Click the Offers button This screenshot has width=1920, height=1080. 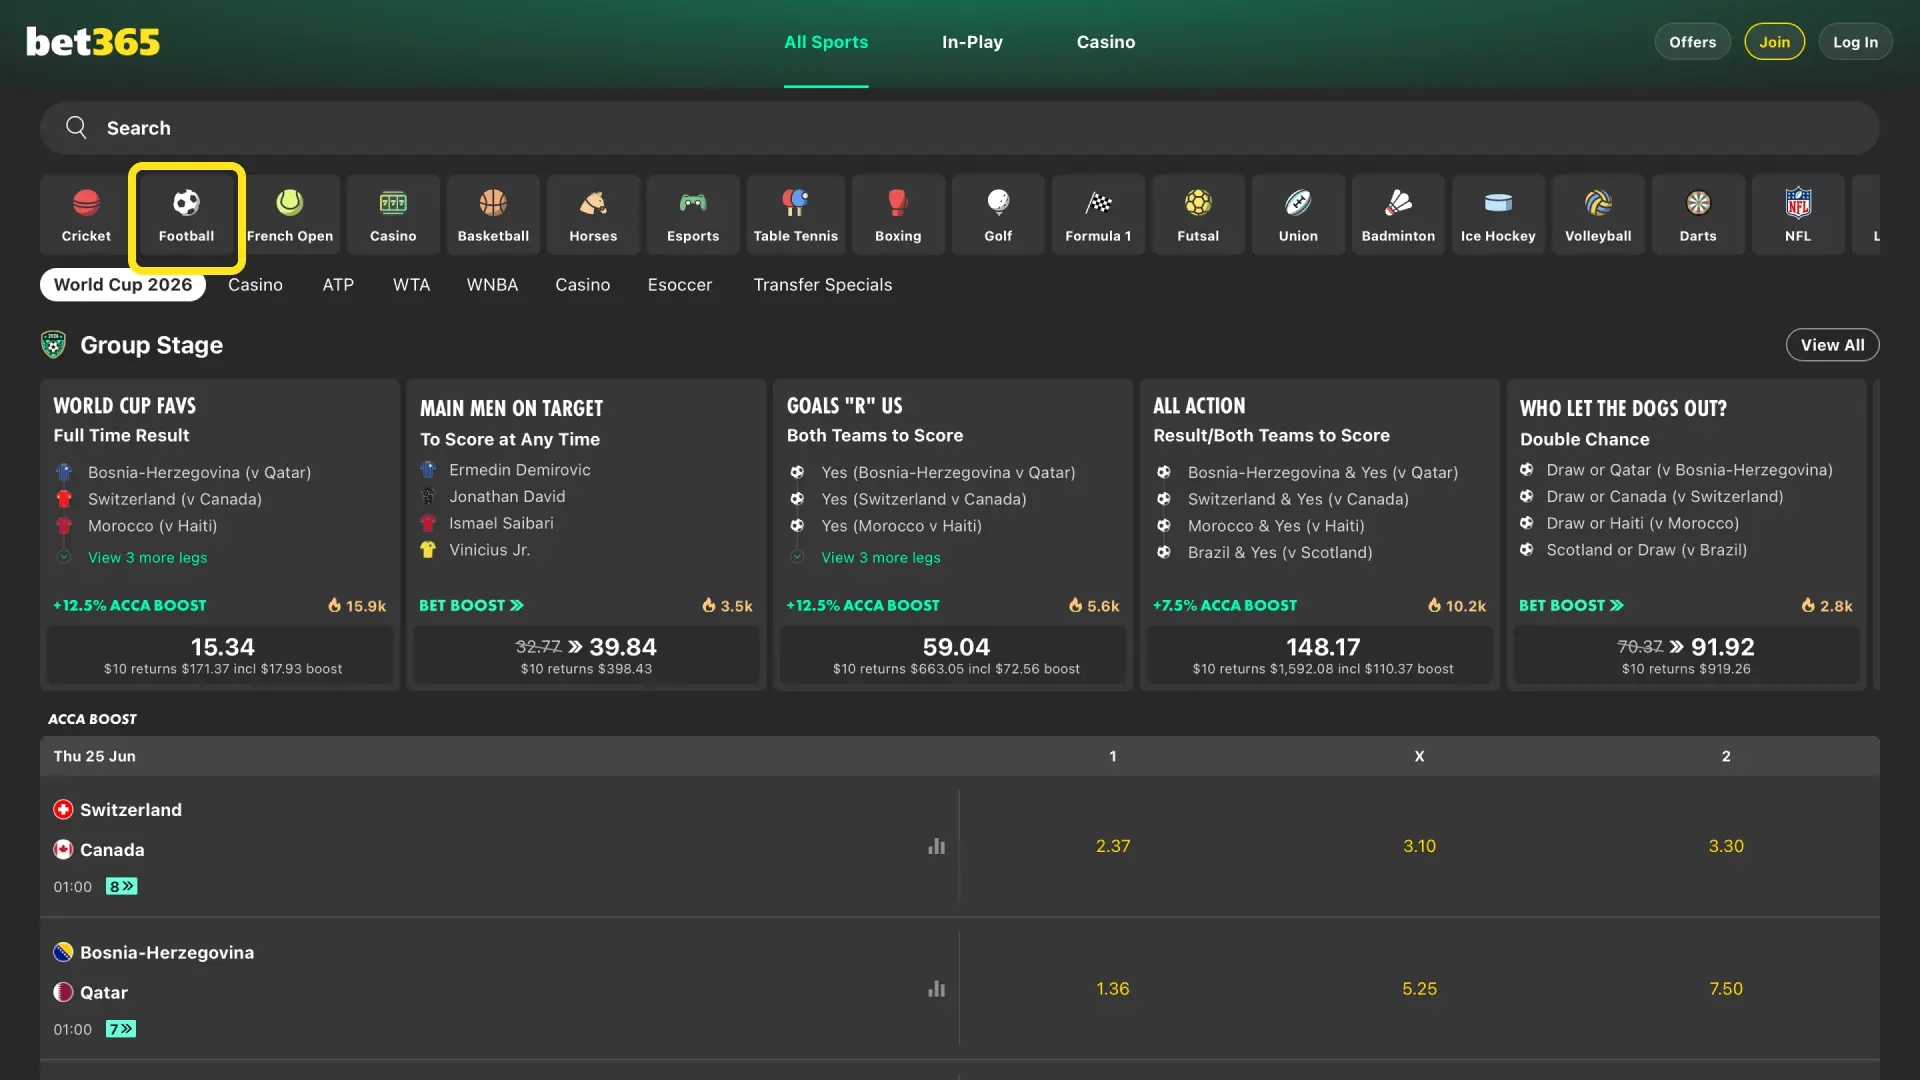[x=1692, y=42]
